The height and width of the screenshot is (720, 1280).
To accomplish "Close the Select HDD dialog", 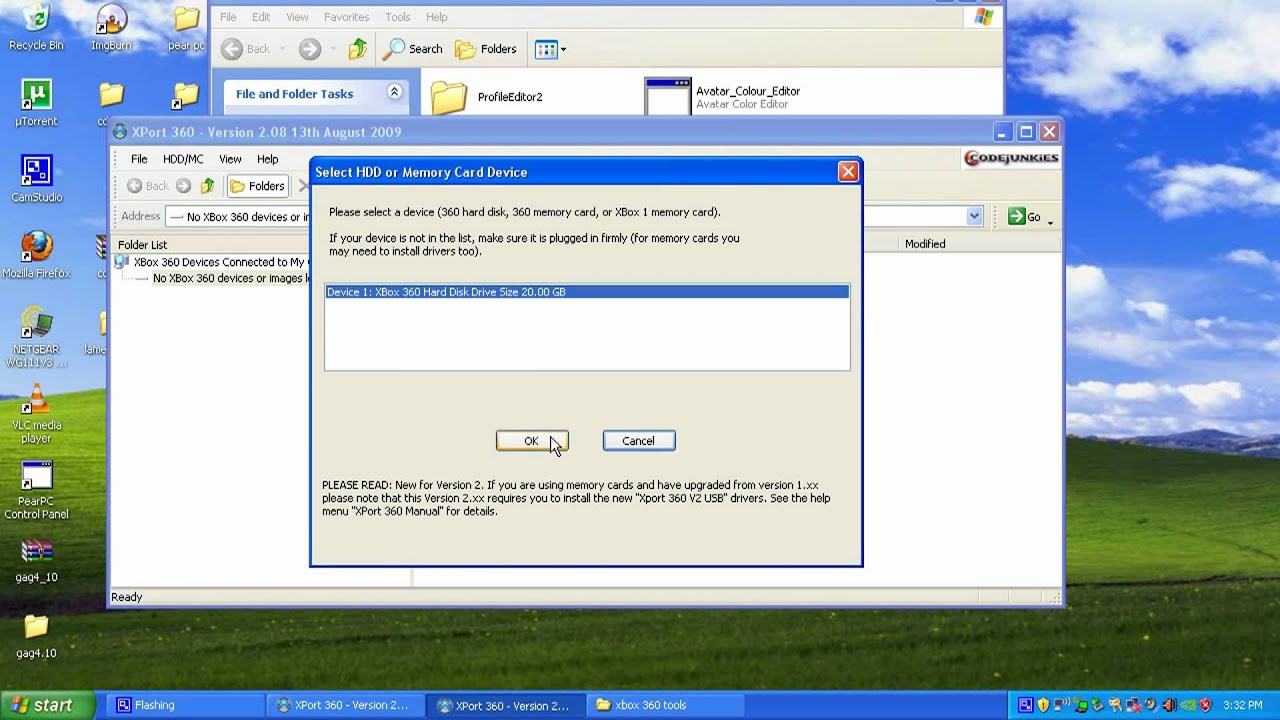I will pyautogui.click(x=848, y=172).
